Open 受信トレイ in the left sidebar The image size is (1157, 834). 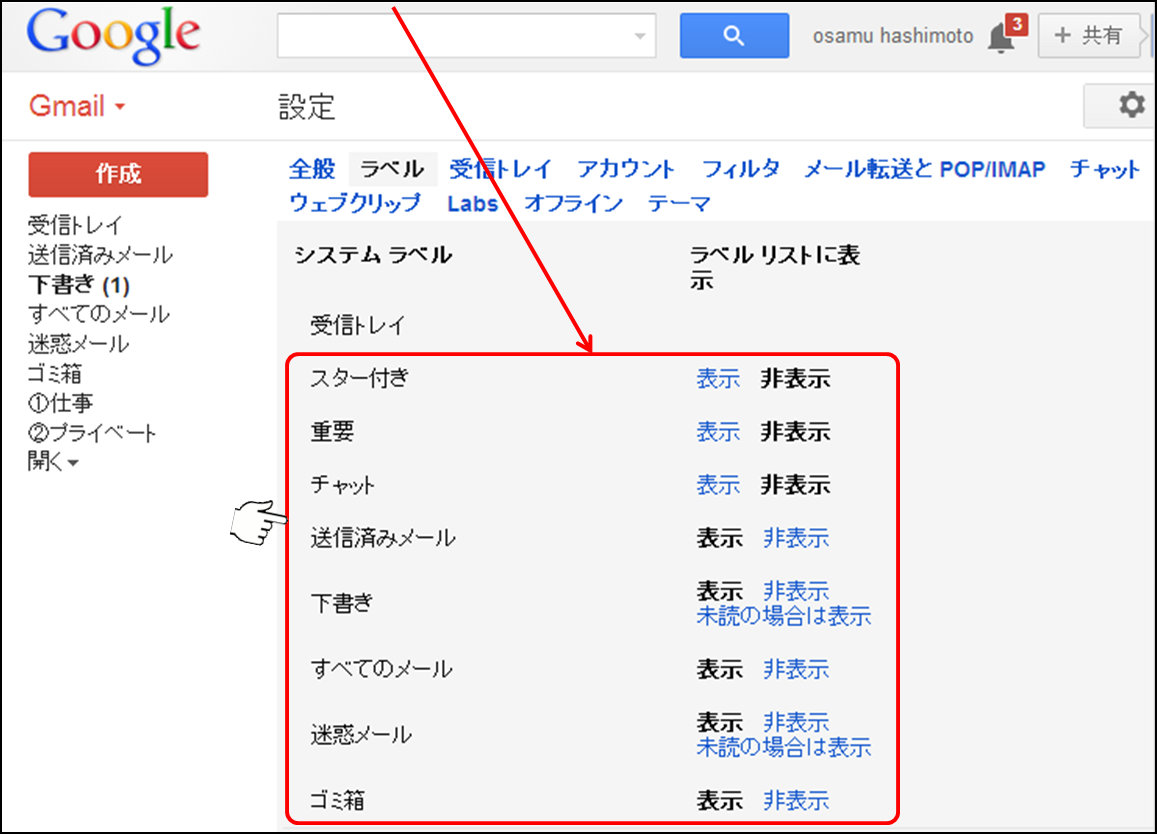click(75, 226)
